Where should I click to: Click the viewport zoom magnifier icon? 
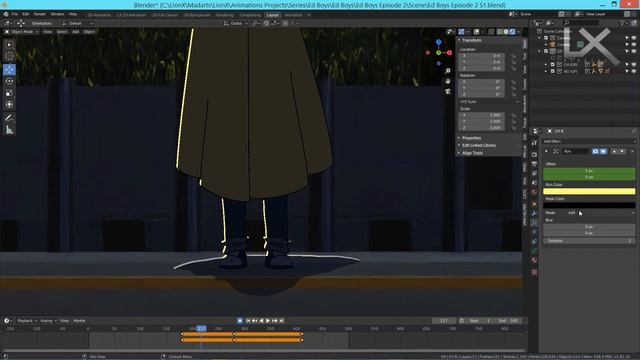pos(448,71)
